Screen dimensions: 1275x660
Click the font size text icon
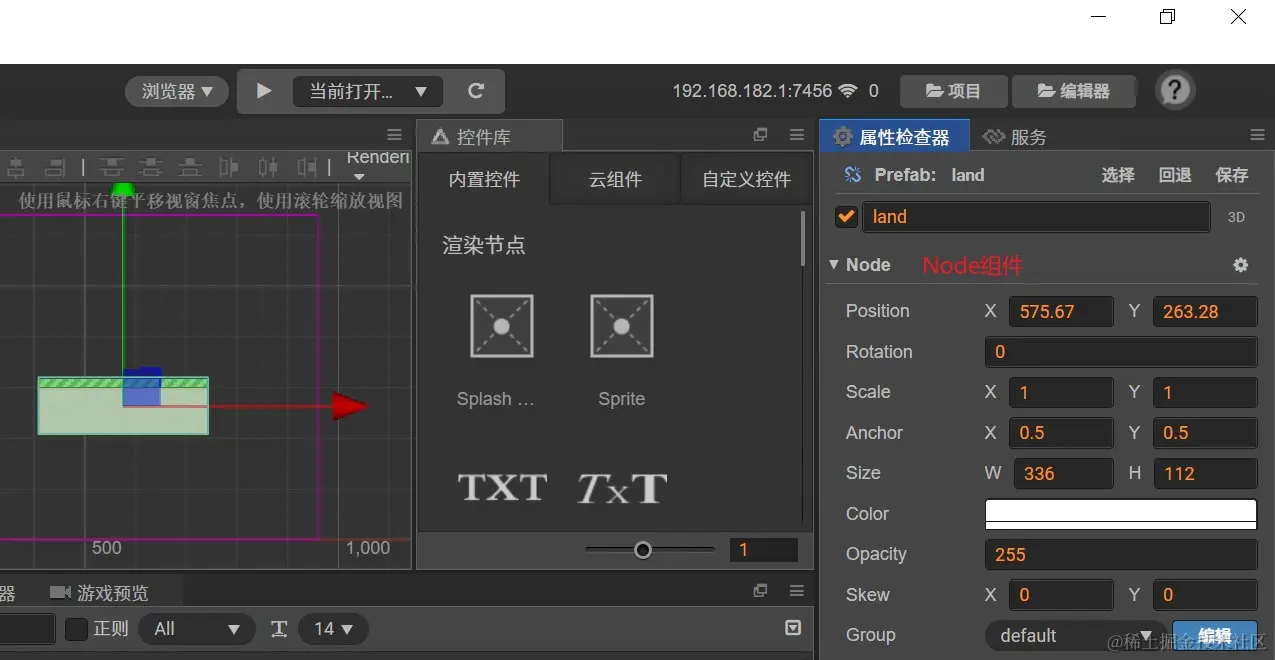click(x=279, y=629)
